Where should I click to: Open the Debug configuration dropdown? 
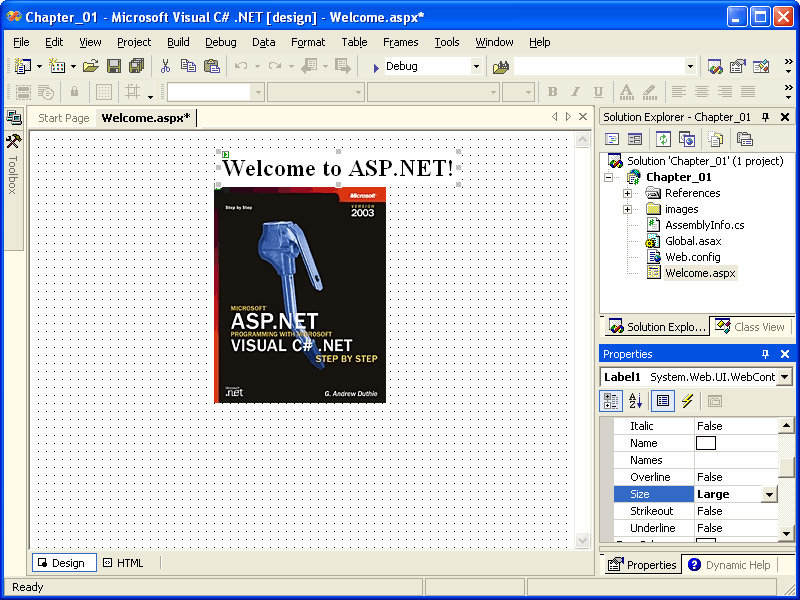tap(476, 67)
